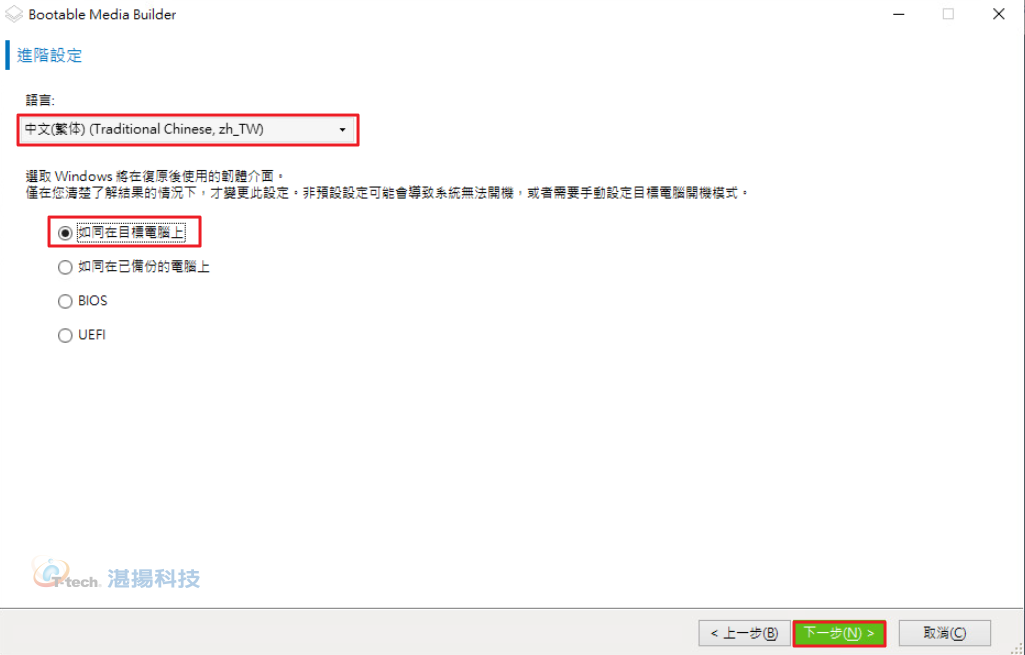Click the language selector's dropdown arrow
The height and width of the screenshot is (655, 1025).
coord(342,130)
